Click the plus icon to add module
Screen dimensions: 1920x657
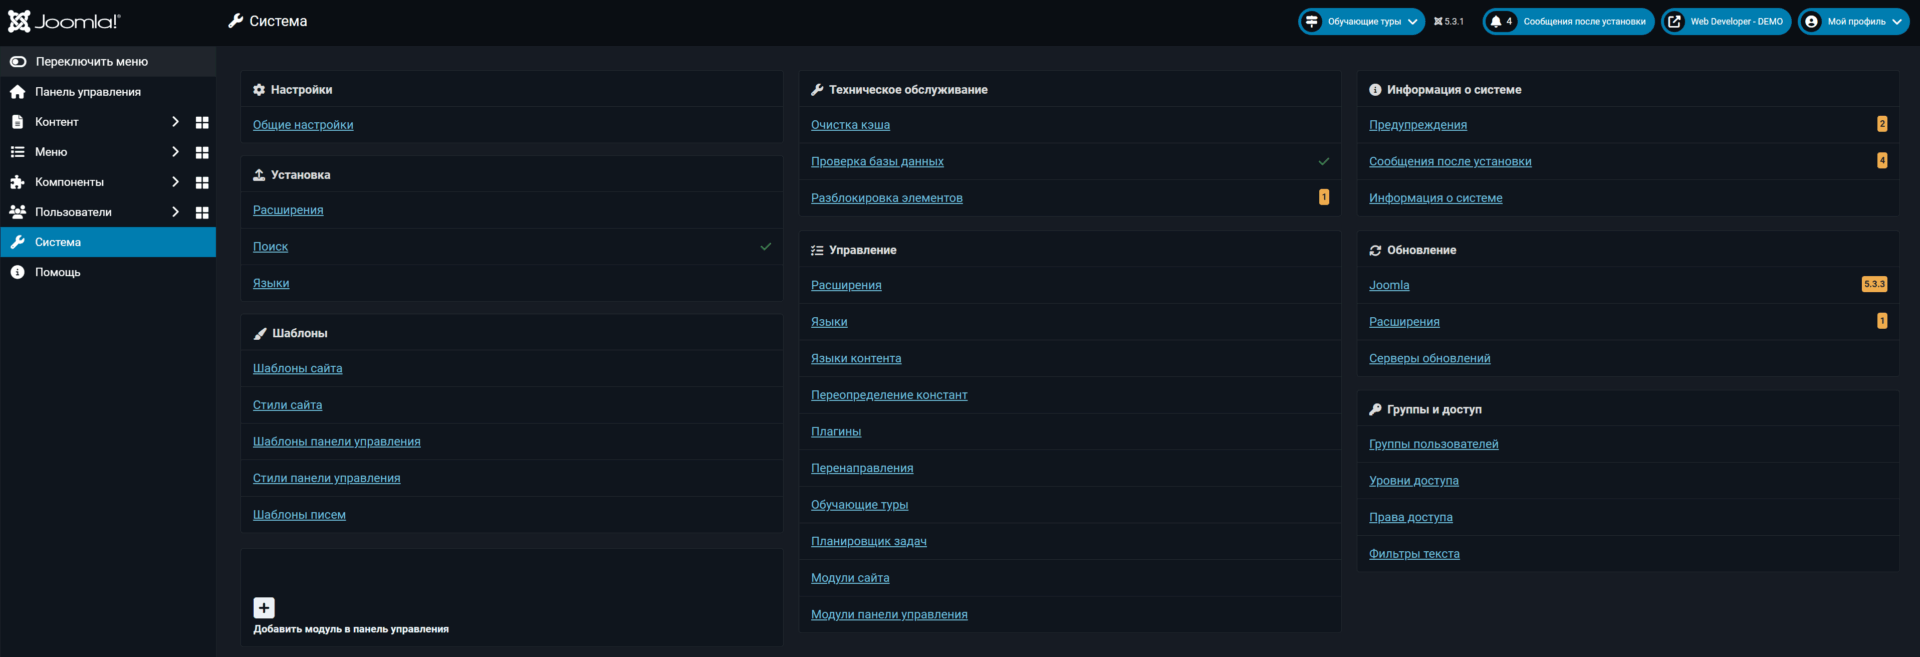tap(264, 607)
